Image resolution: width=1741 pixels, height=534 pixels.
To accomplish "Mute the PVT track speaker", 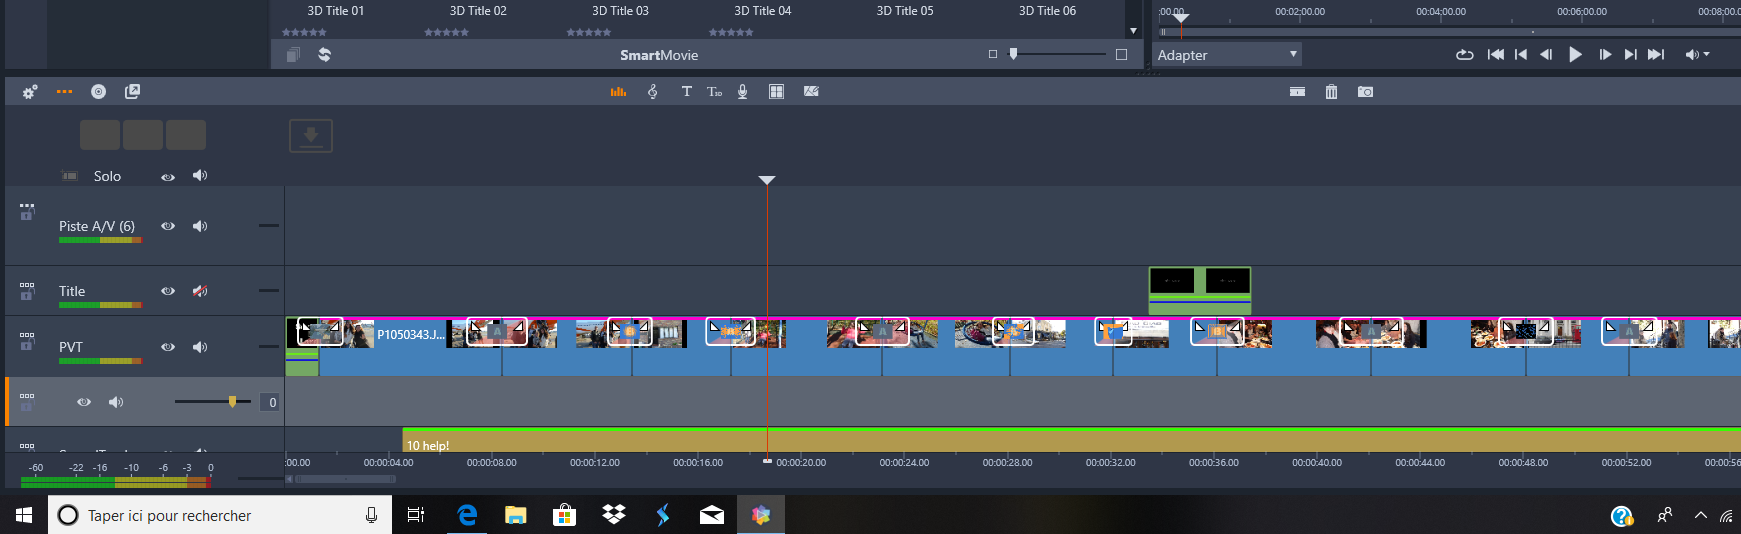I will coord(200,347).
